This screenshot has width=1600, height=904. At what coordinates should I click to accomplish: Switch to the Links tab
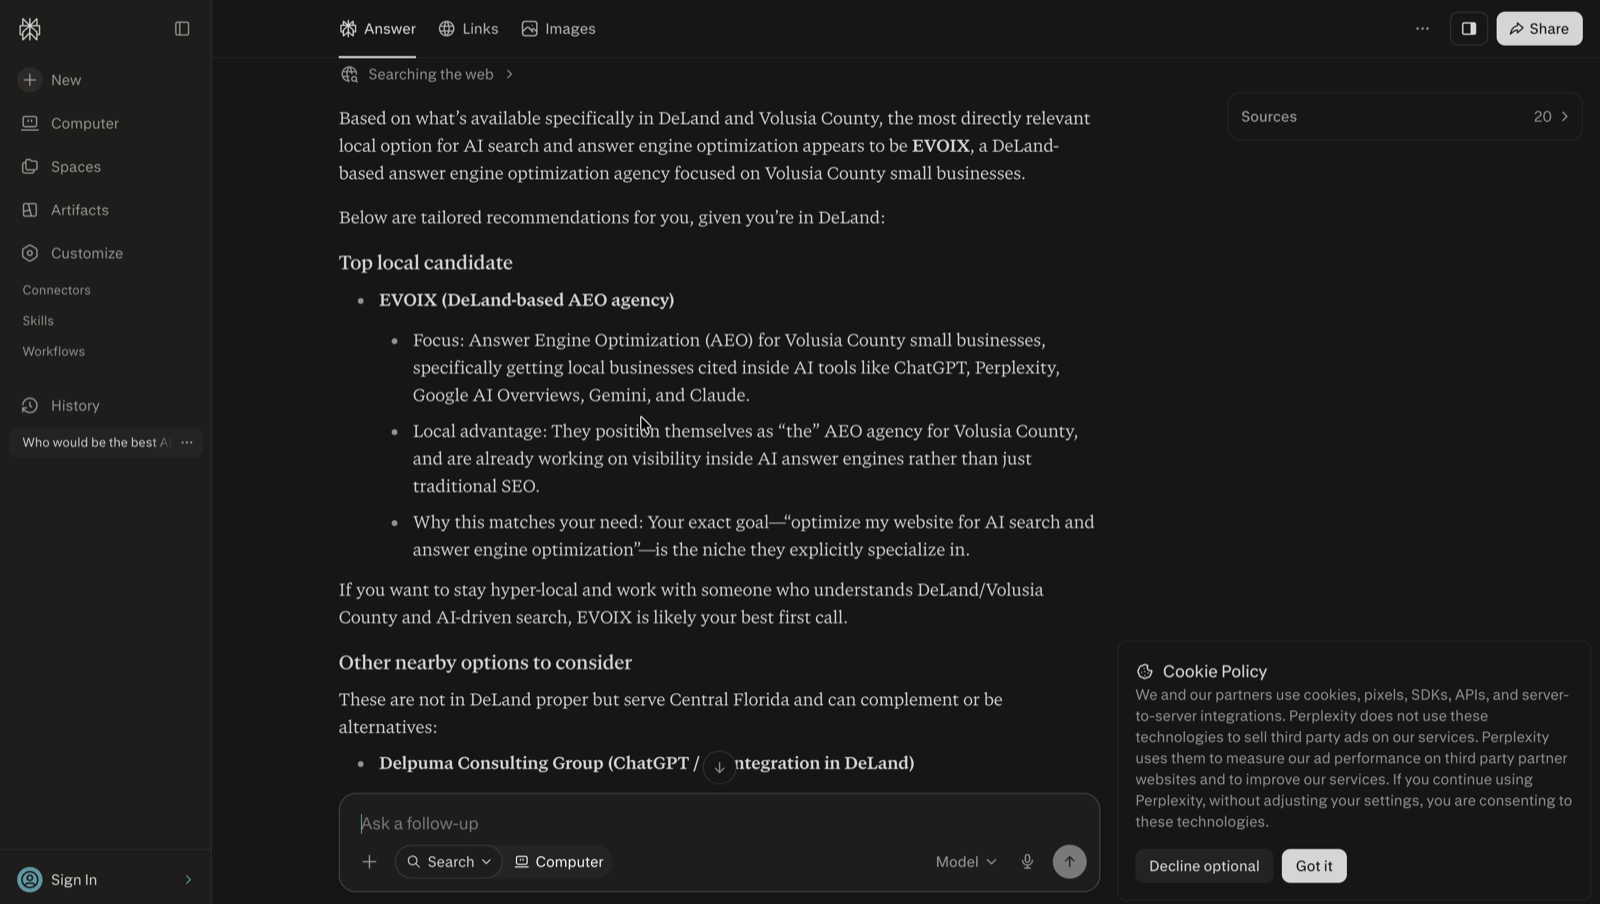coord(468,29)
